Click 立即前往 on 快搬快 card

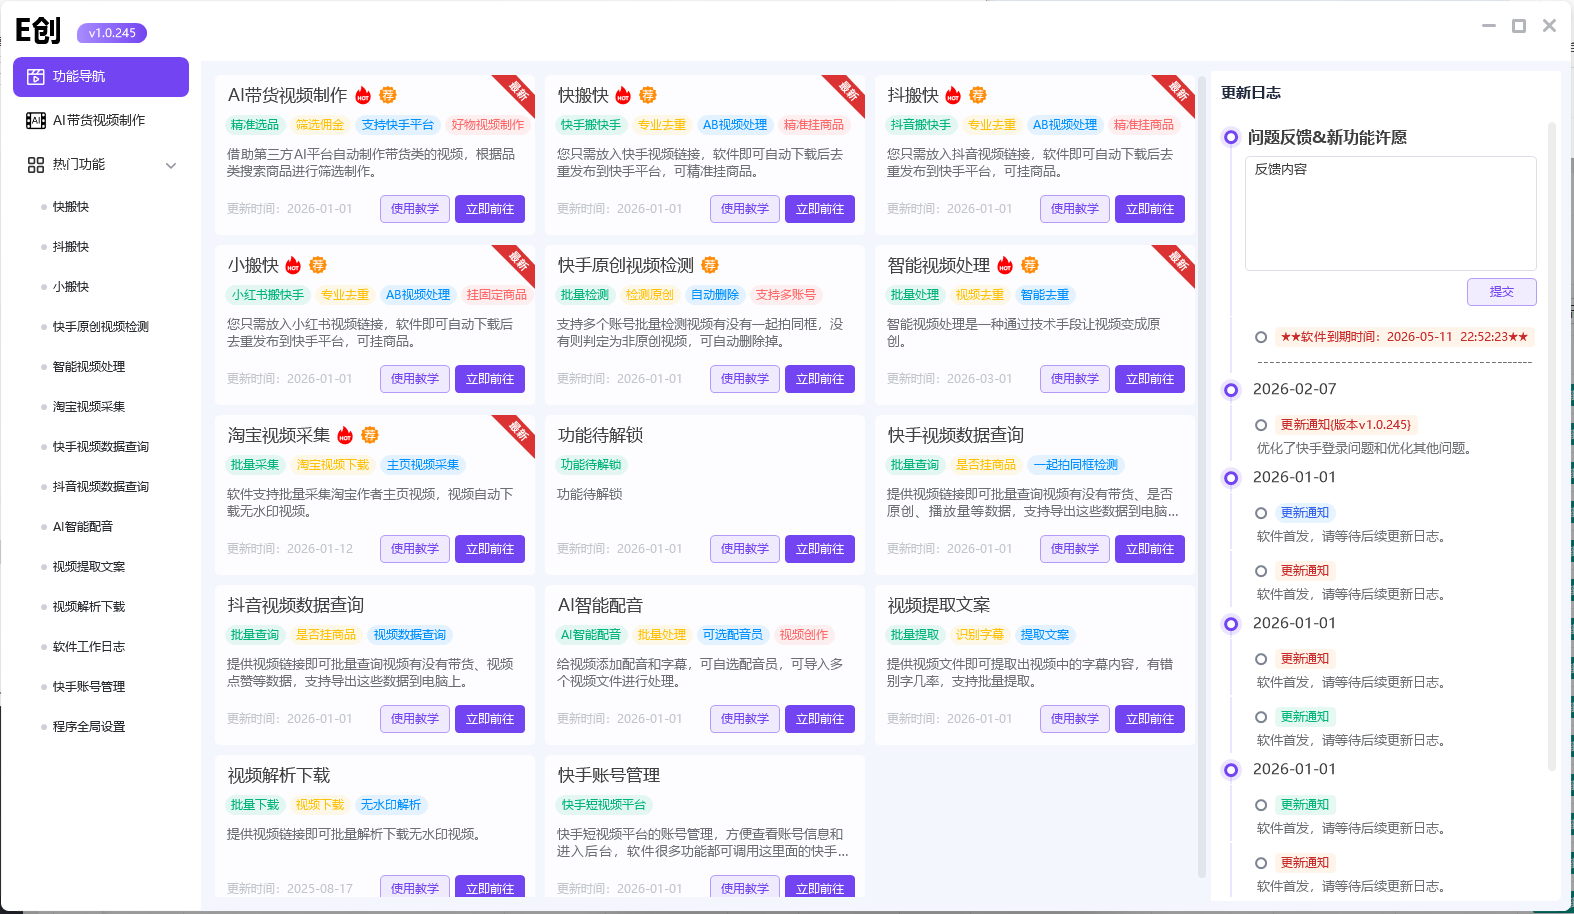point(820,209)
